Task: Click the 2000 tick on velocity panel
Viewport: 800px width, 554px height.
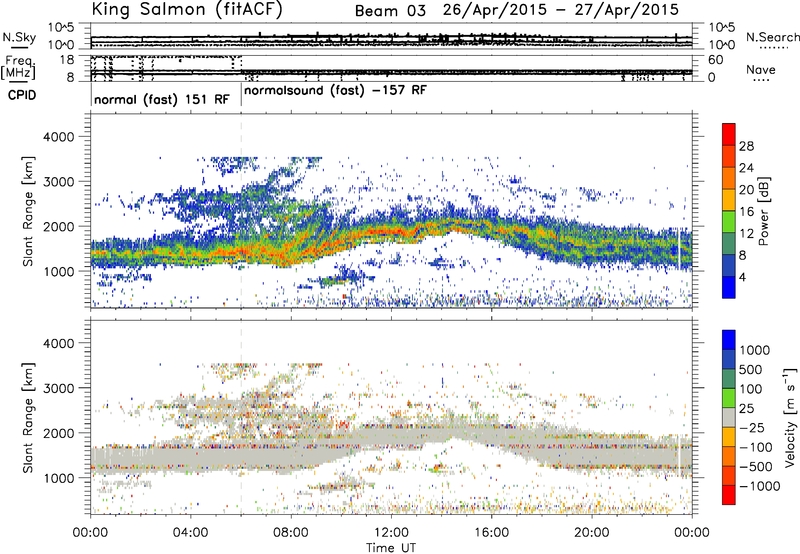Action: coord(58,433)
